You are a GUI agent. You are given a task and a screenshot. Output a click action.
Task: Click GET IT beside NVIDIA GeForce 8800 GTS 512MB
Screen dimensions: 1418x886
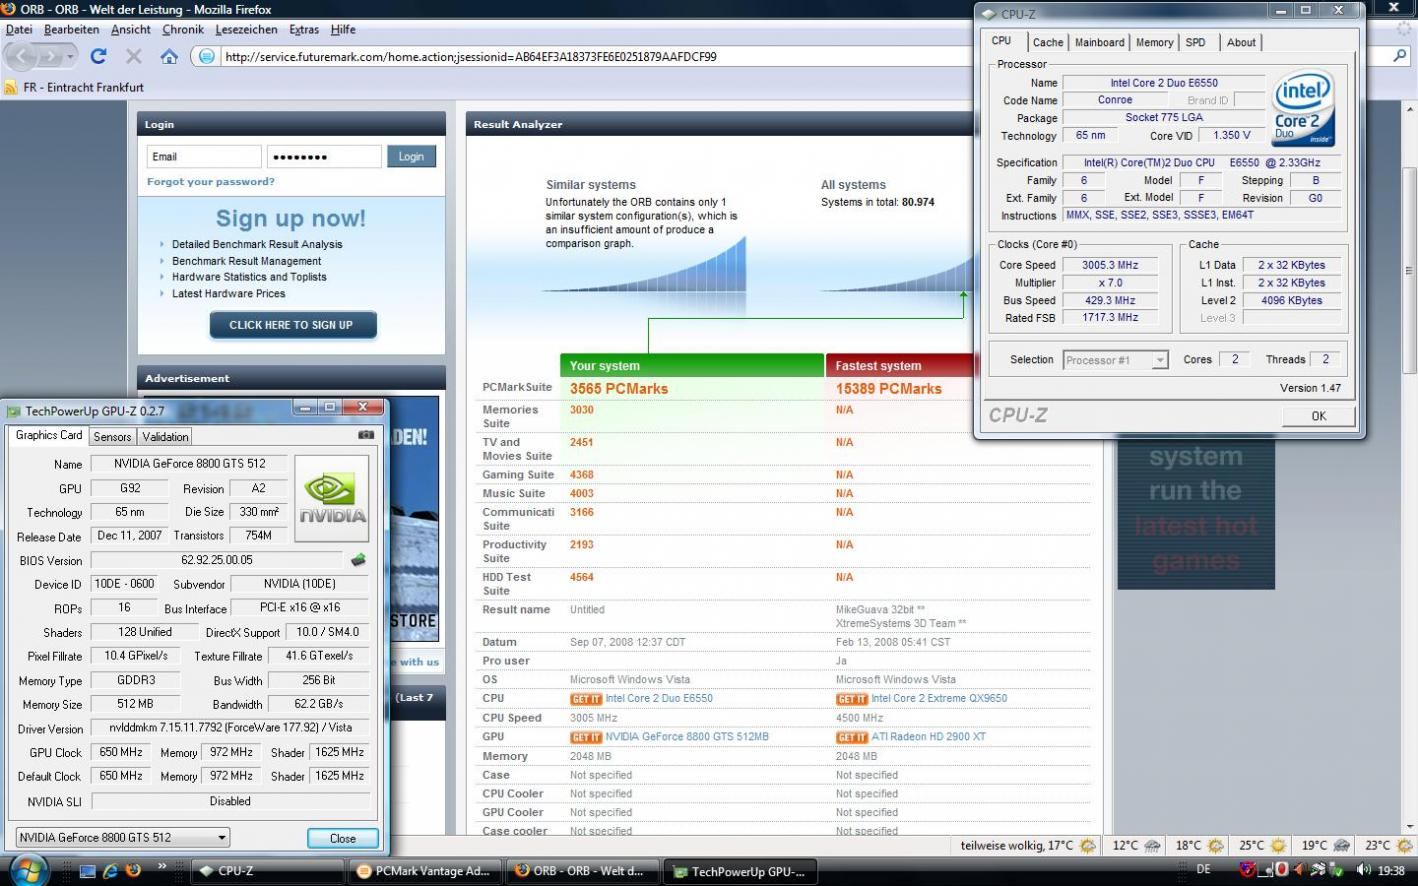pyautogui.click(x=585, y=737)
